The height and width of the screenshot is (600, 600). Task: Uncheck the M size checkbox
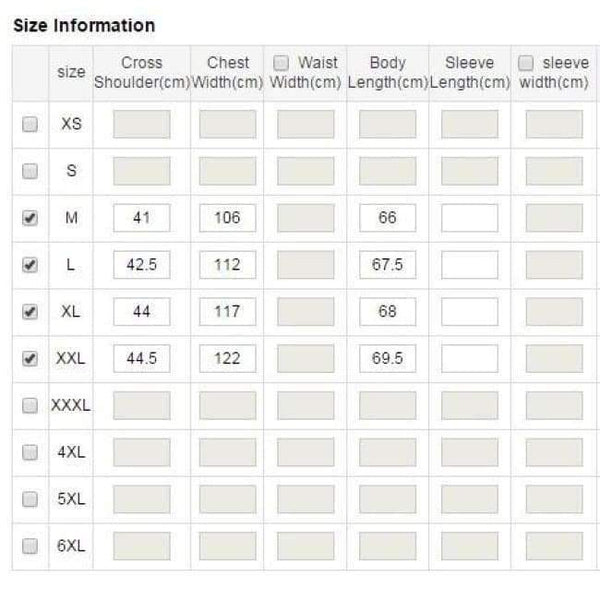pos(30,218)
